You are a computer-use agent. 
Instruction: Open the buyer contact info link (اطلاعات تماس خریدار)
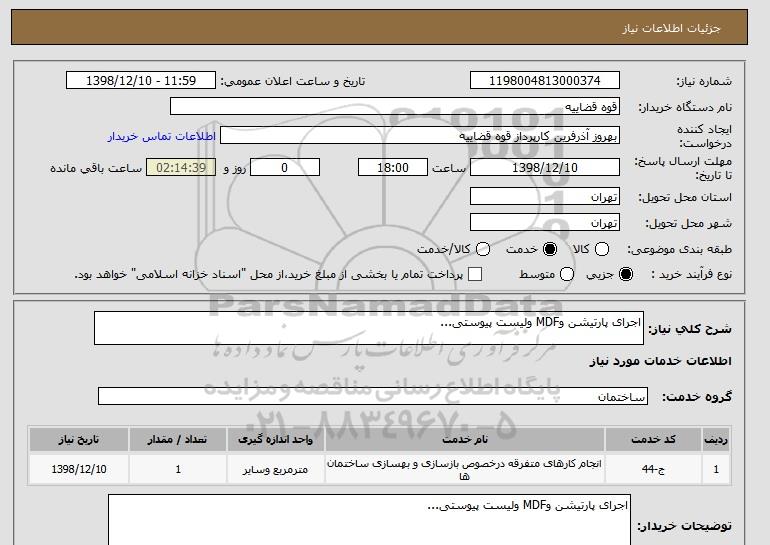tap(162, 136)
